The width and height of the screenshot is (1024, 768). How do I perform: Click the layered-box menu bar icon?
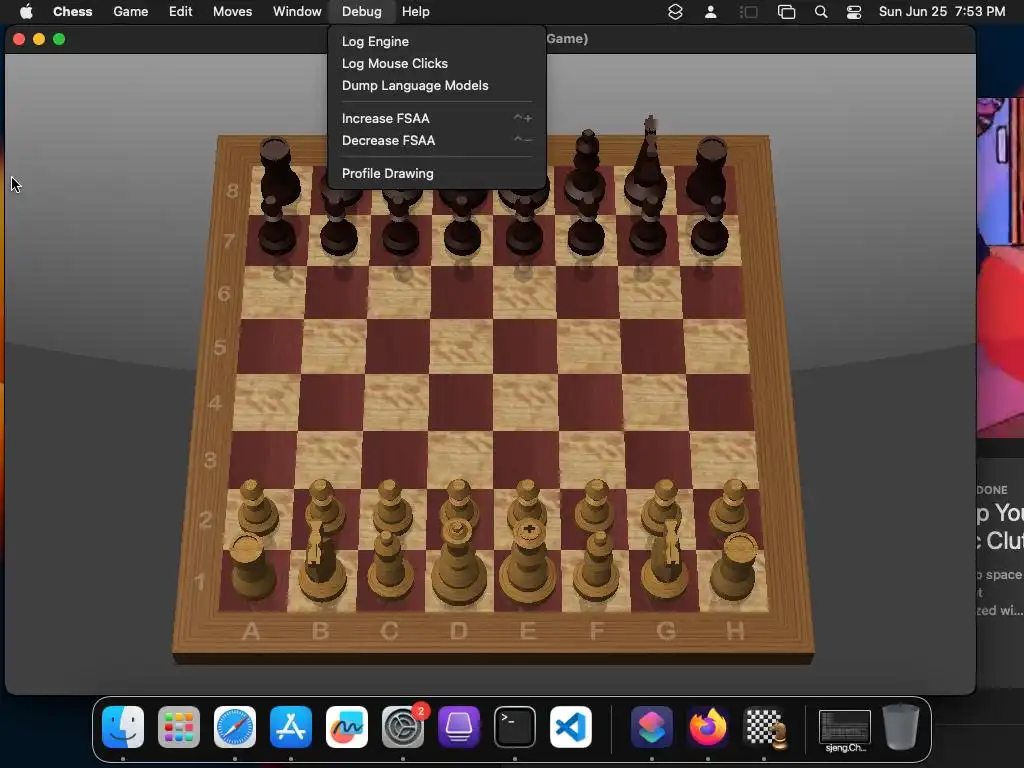tap(675, 12)
